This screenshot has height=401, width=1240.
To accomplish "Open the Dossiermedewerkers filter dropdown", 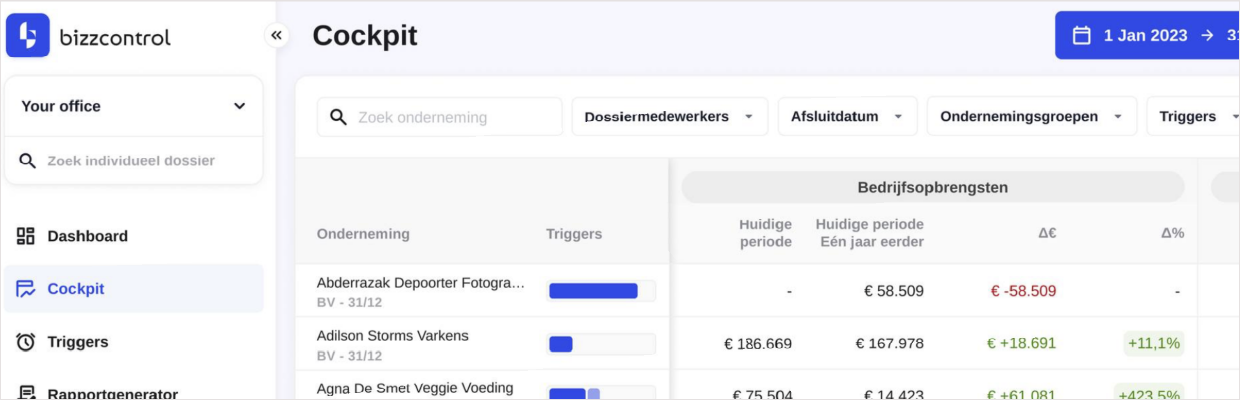I will [x=669, y=117].
